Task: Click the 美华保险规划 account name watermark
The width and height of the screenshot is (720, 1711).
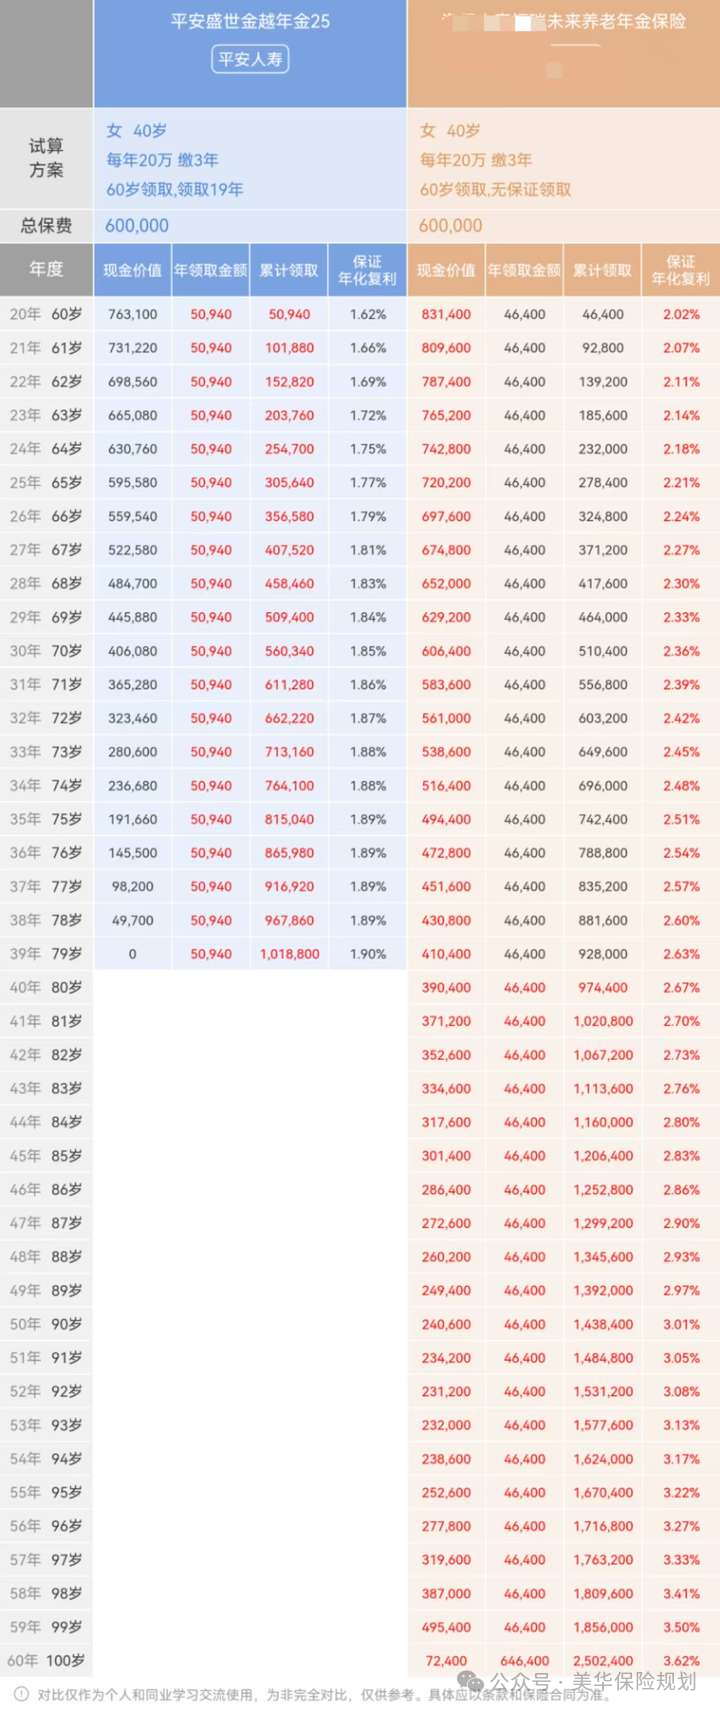Action: pyautogui.click(x=633, y=1682)
